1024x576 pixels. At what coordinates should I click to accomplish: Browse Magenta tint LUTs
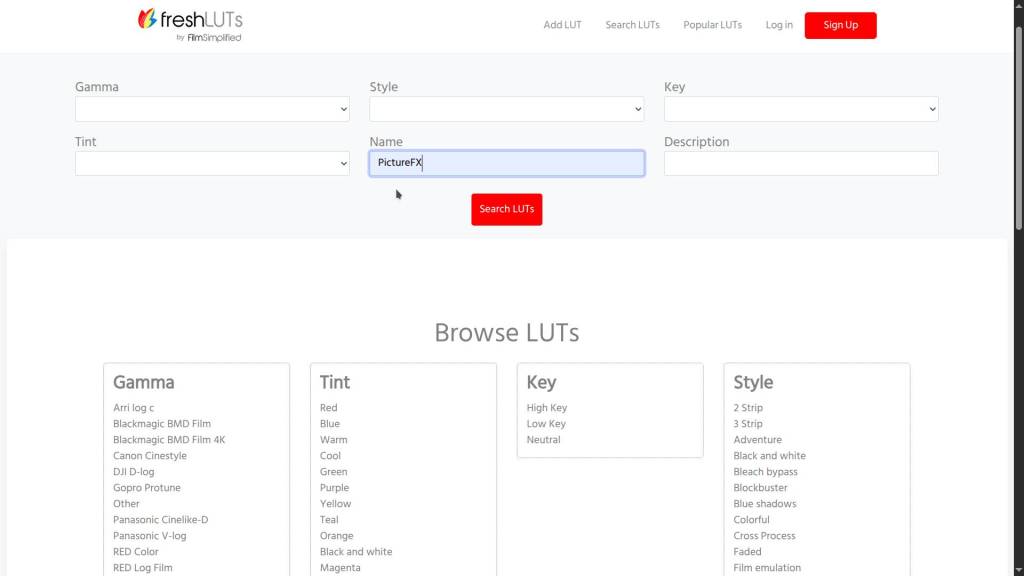pos(340,568)
